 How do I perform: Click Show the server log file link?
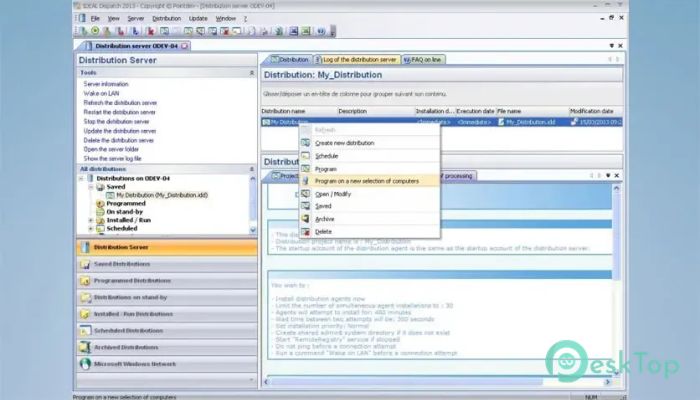click(x=112, y=158)
